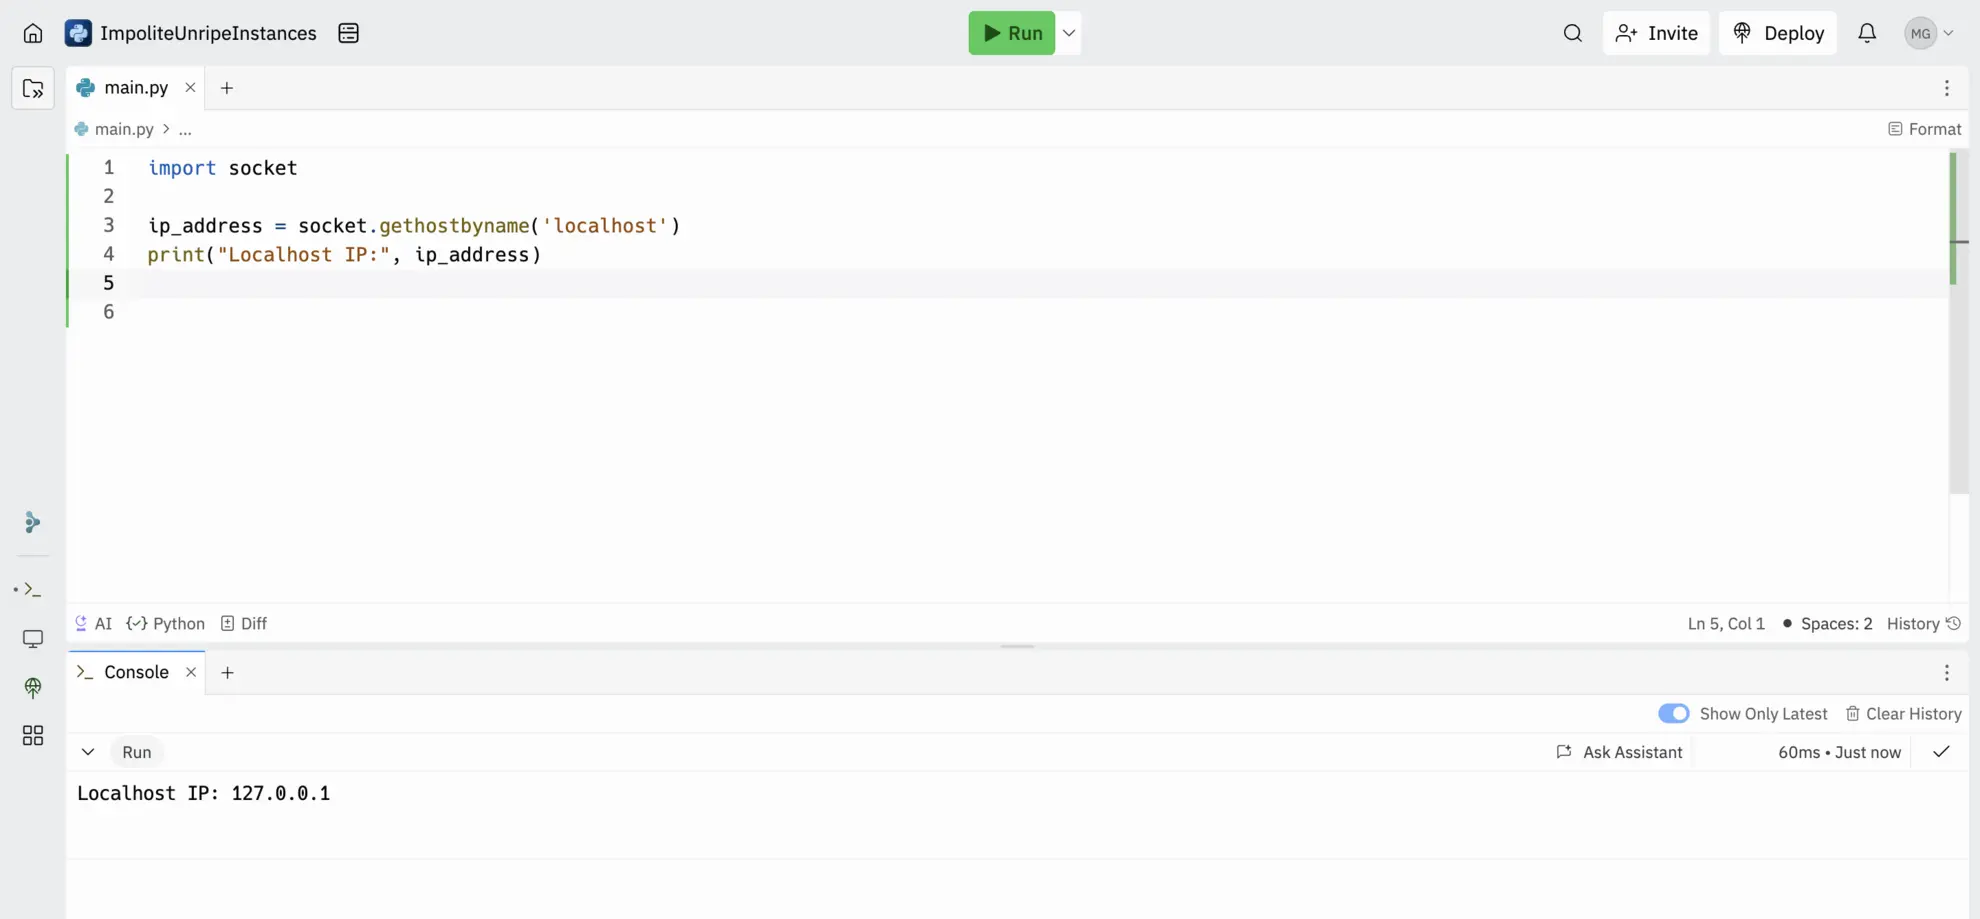Viewport: 1980px width, 919px height.
Task: Collapse the Run output chevron
Action: 88,752
